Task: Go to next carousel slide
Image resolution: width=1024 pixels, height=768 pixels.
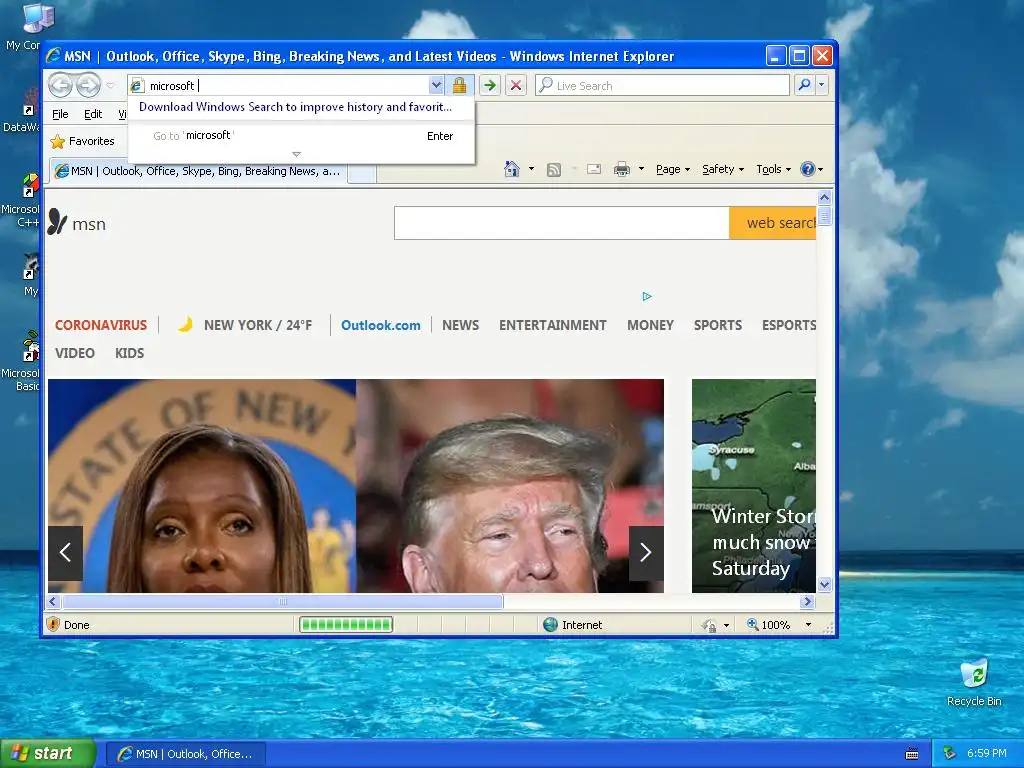Action: 646,552
